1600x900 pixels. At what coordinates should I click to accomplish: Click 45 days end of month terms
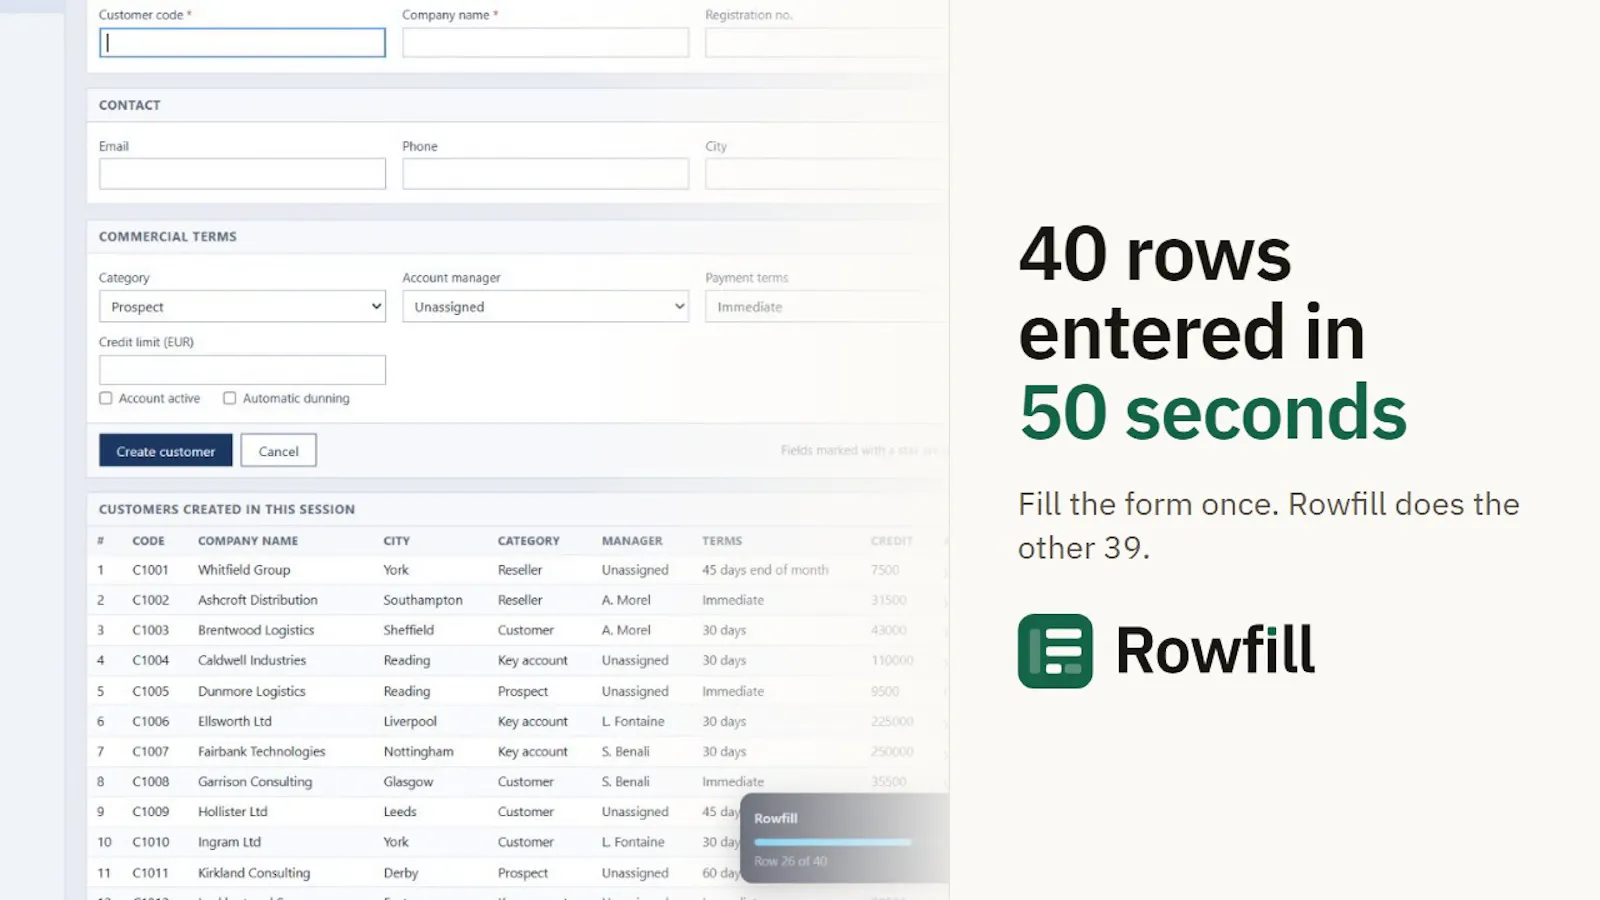click(x=765, y=570)
